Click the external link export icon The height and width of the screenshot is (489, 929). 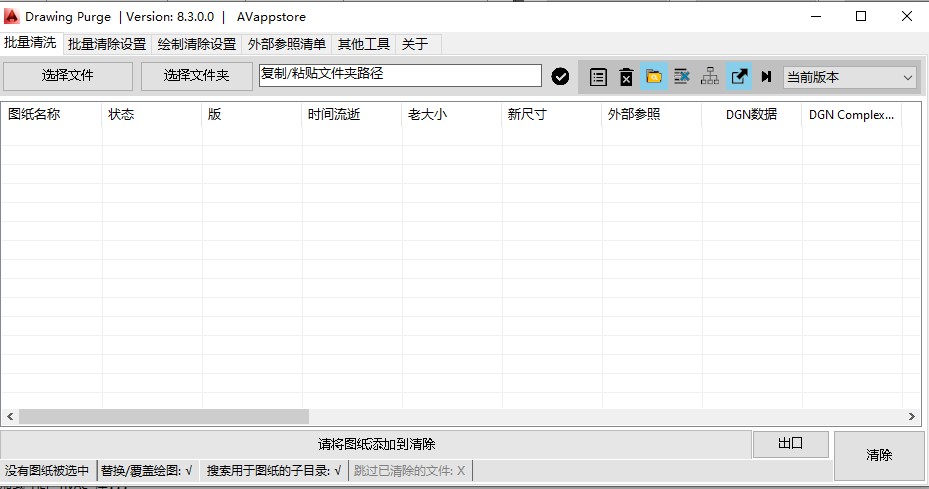pos(739,77)
